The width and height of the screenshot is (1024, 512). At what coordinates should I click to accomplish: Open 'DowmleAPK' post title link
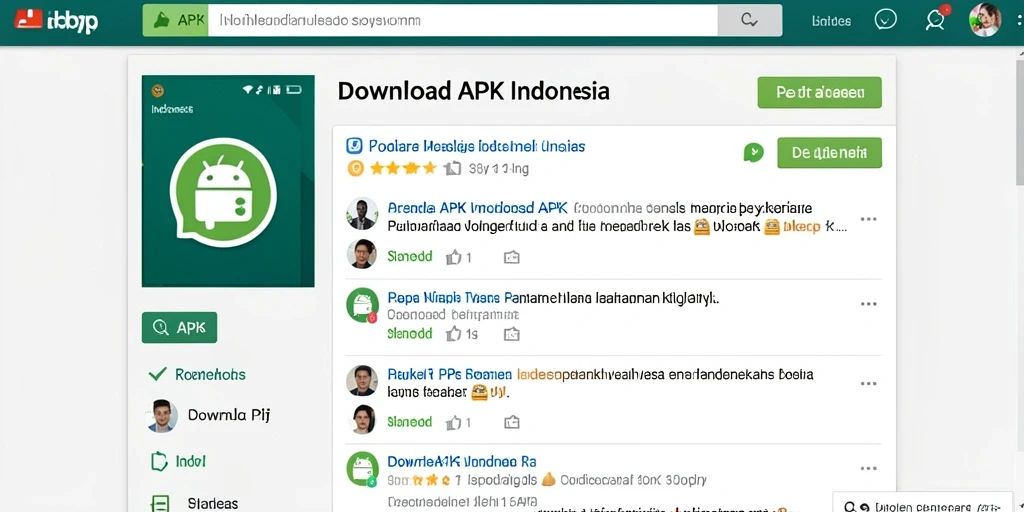(x=462, y=462)
